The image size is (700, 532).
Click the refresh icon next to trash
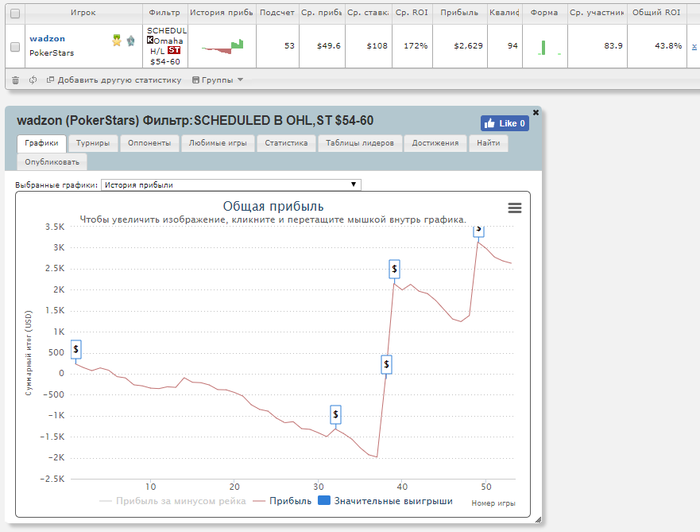(33, 80)
